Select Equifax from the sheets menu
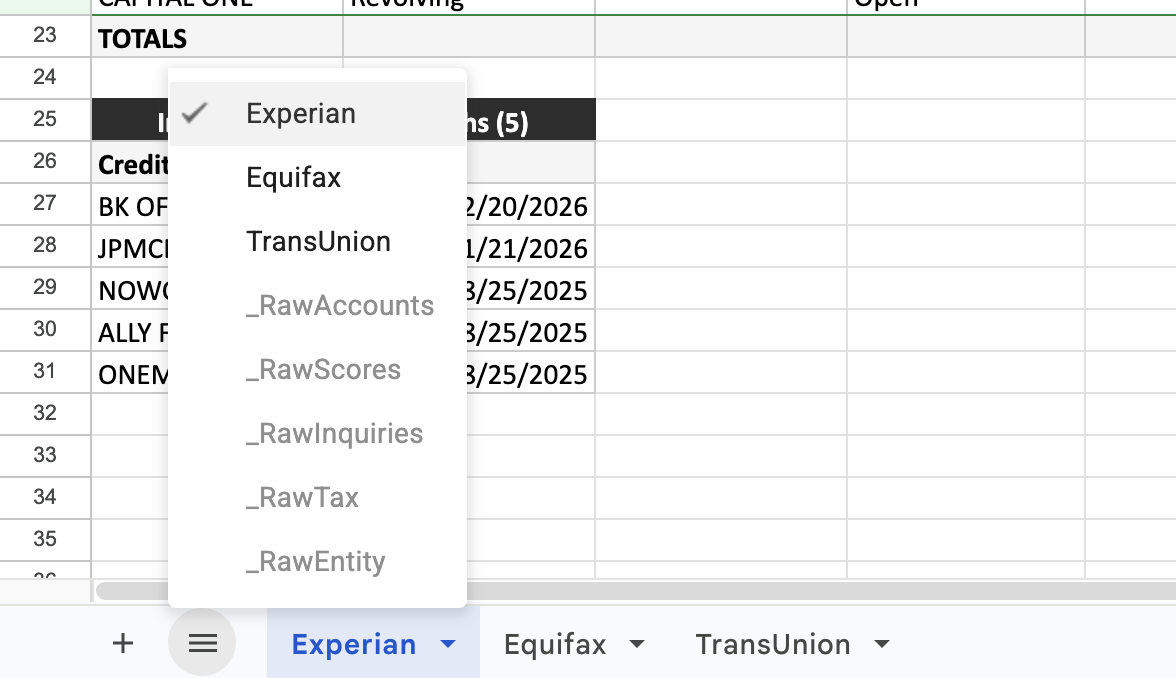The width and height of the screenshot is (1176, 678). point(293,177)
